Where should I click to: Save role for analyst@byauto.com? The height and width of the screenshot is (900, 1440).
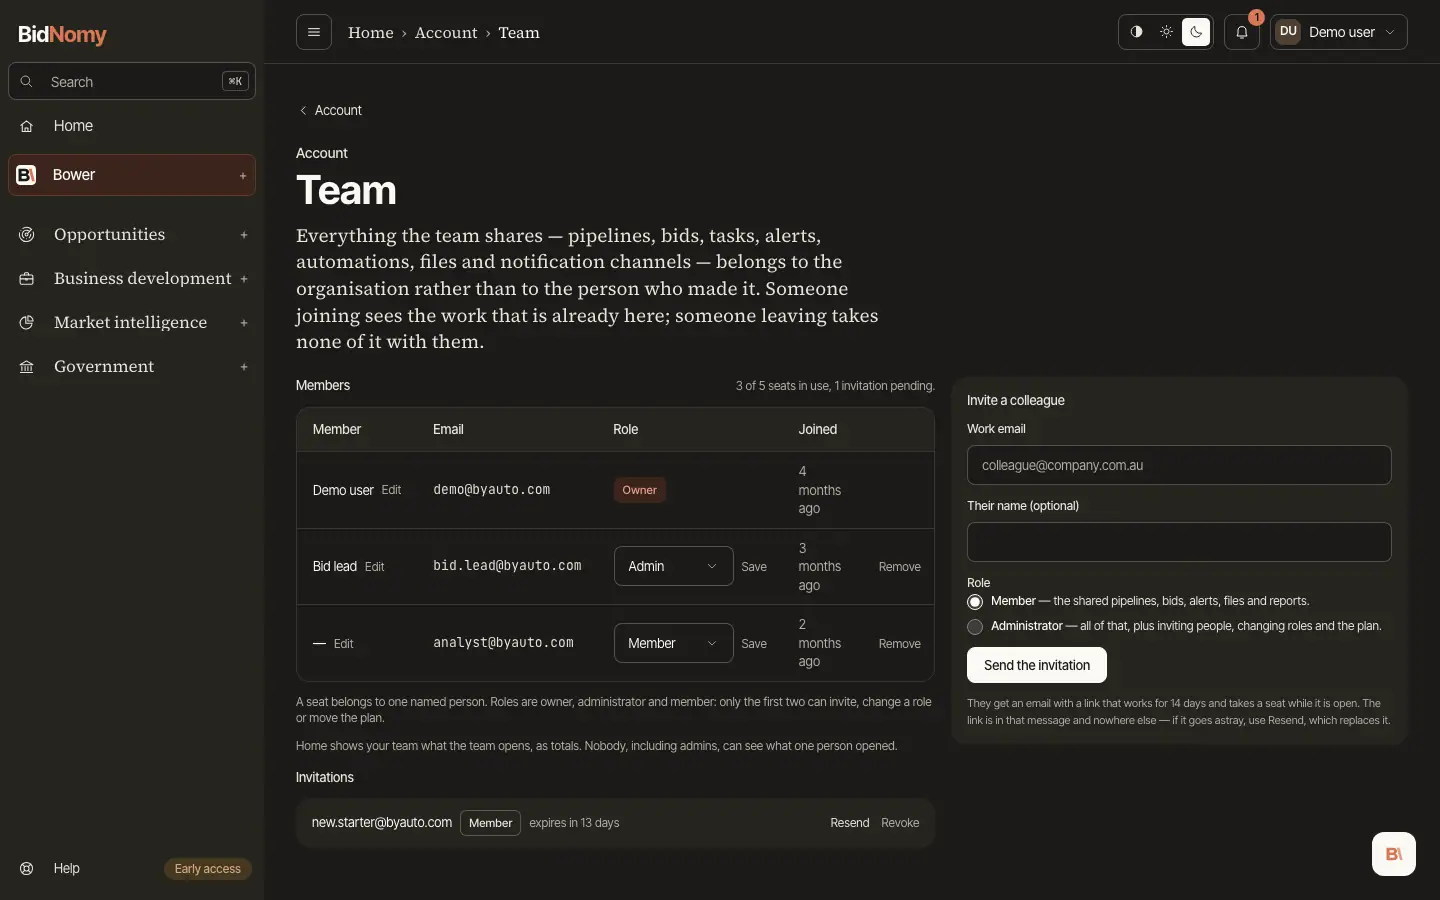pyautogui.click(x=754, y=644)
